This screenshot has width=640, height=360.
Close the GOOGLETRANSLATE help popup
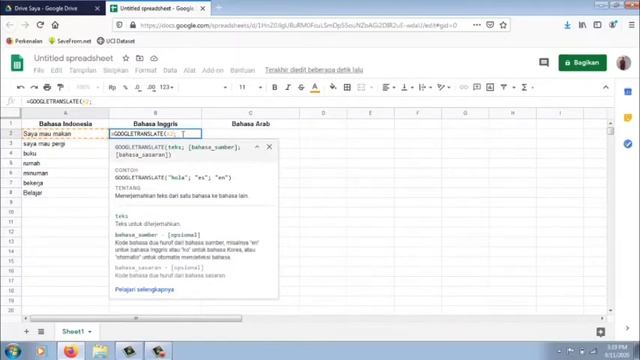pyautogui.click(x=269, y=147)
